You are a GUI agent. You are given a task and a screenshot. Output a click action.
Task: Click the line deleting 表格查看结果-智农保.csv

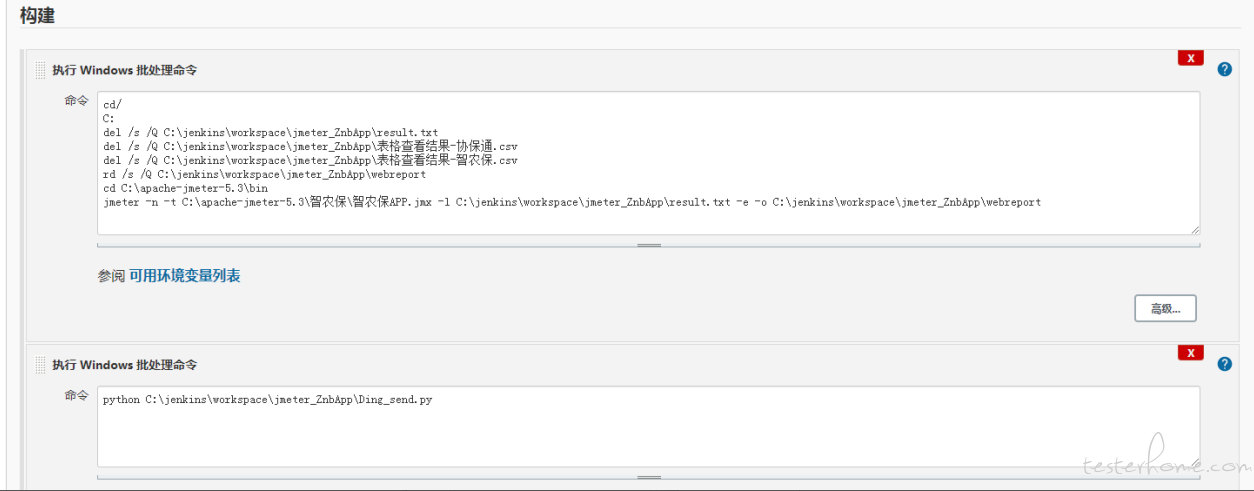point(310,160)
